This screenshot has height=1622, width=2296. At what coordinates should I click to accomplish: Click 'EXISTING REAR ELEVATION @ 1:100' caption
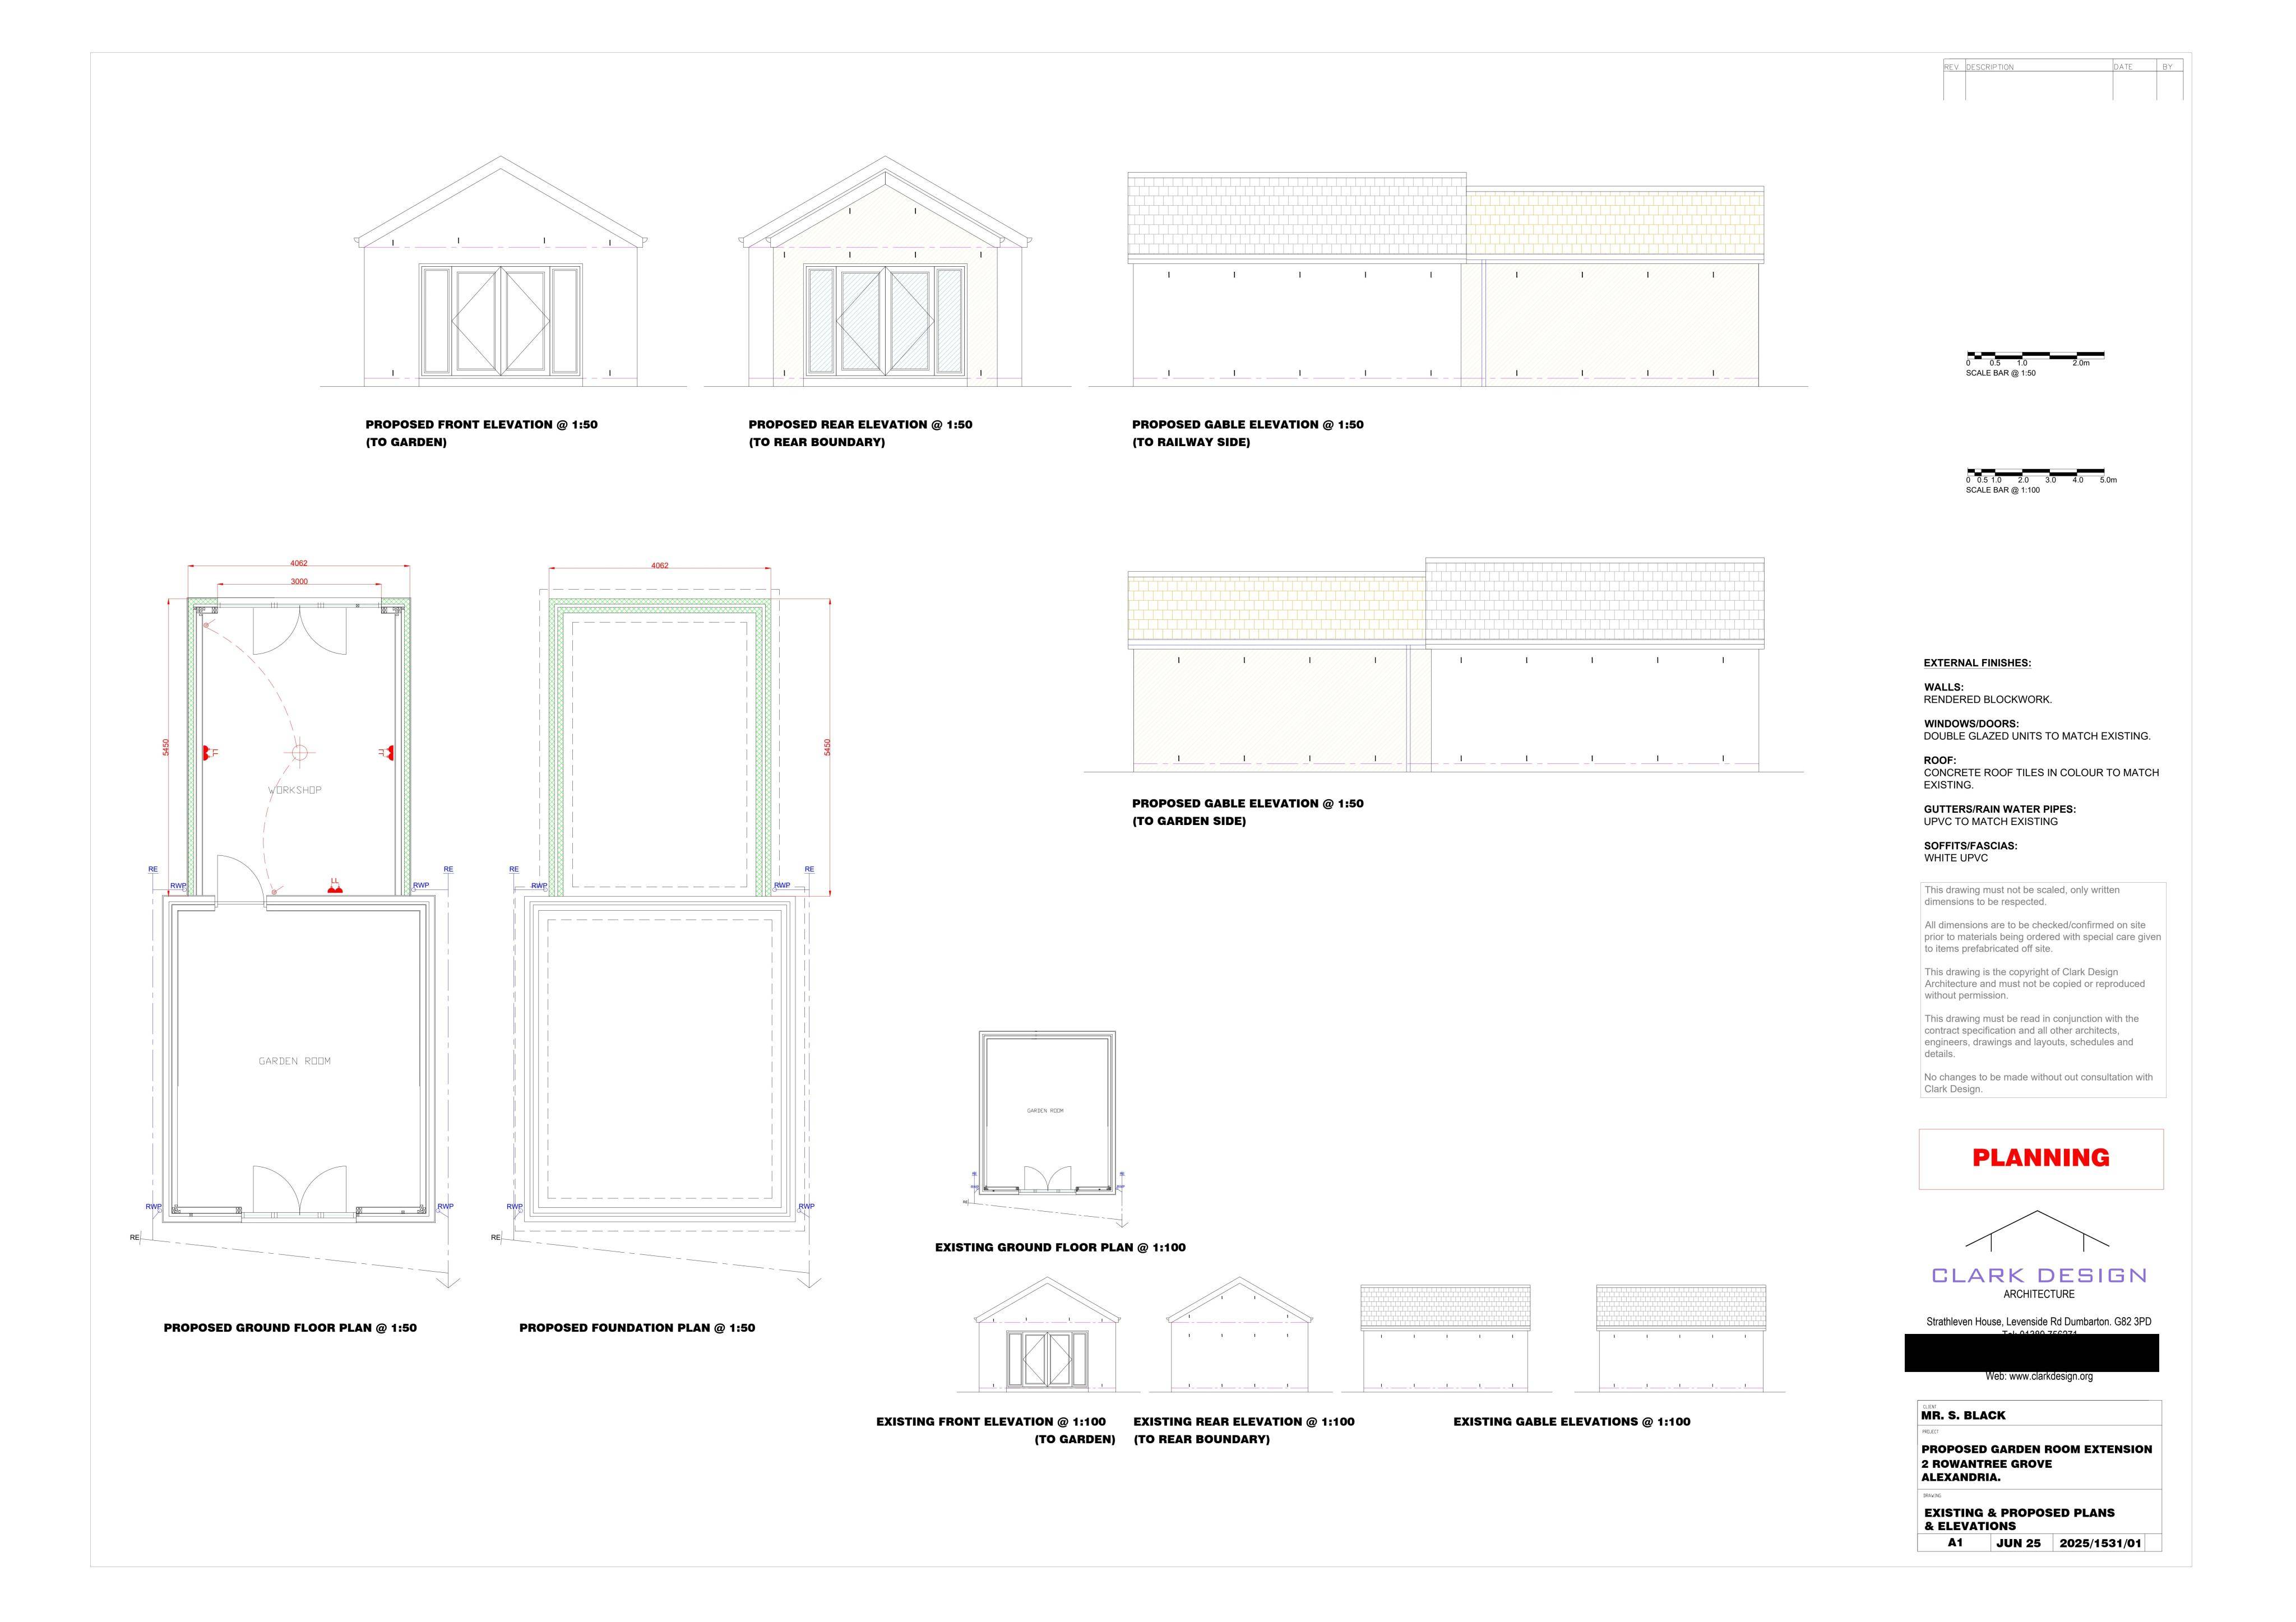[x=1244, y=1421]
